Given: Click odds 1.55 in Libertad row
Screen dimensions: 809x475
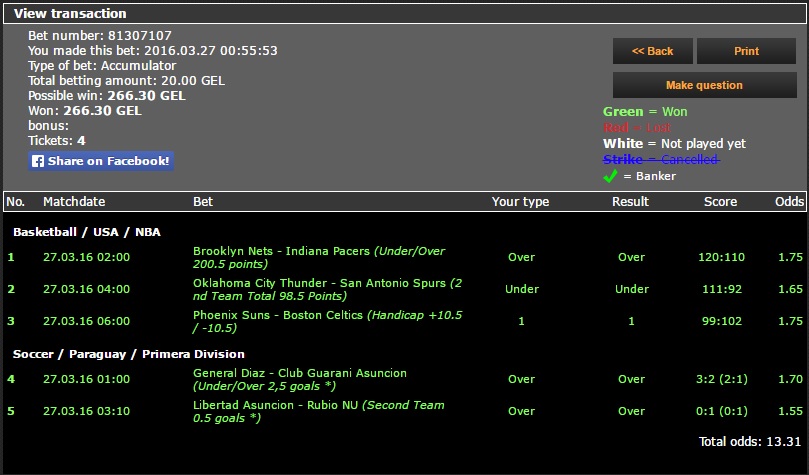Looking at the screenshot, I should point(790,412).
